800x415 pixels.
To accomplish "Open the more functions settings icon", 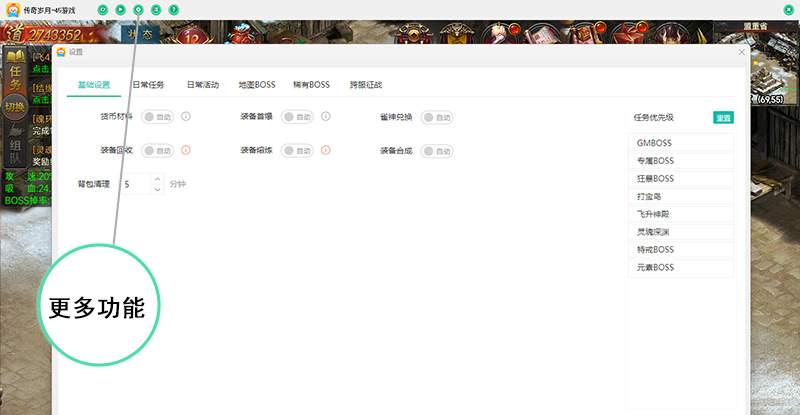I will (x=138, y=9).
